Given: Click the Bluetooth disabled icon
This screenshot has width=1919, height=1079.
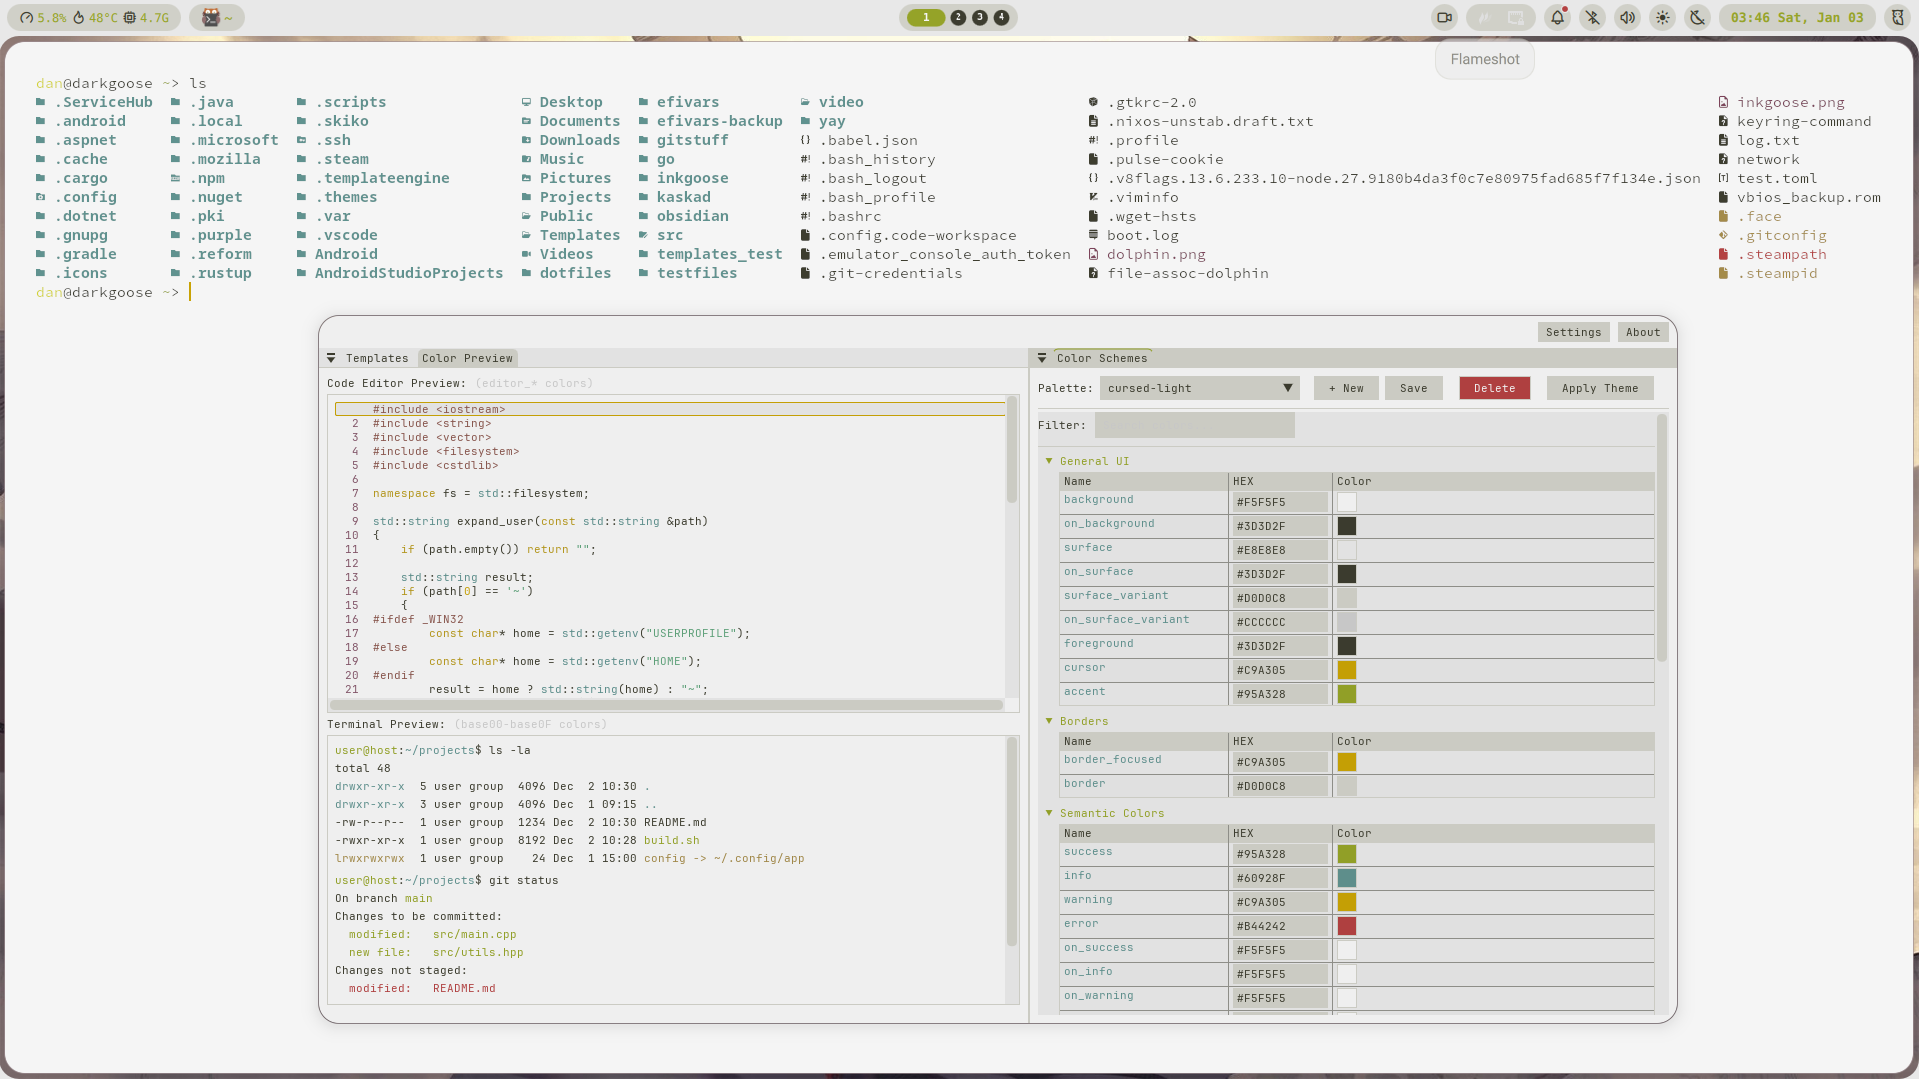Looking at the screenshot, I should click(1592, 17).
